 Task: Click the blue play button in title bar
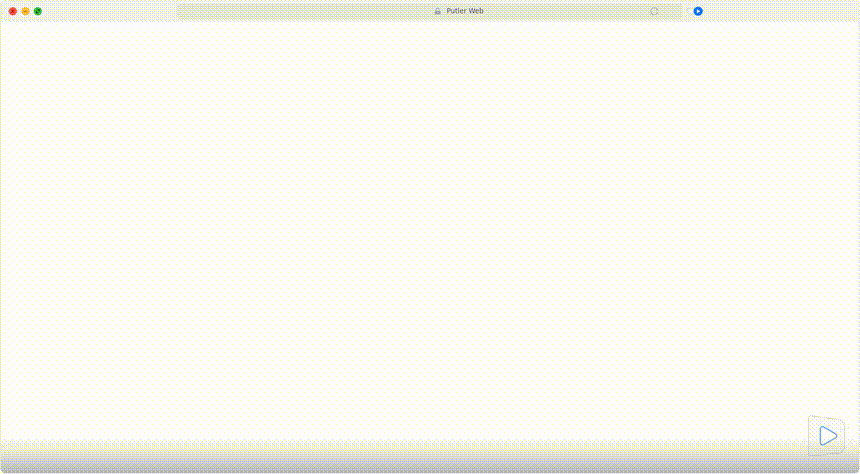698,11
